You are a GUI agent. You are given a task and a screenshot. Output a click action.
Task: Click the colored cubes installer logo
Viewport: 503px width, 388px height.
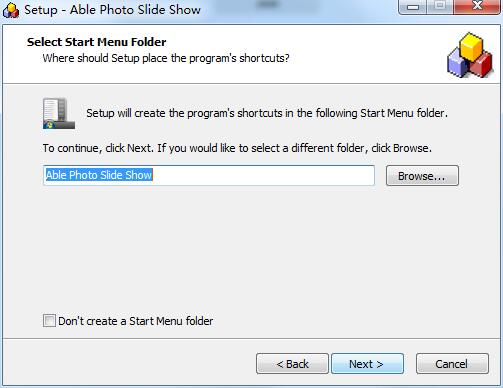tap(470, 55)
